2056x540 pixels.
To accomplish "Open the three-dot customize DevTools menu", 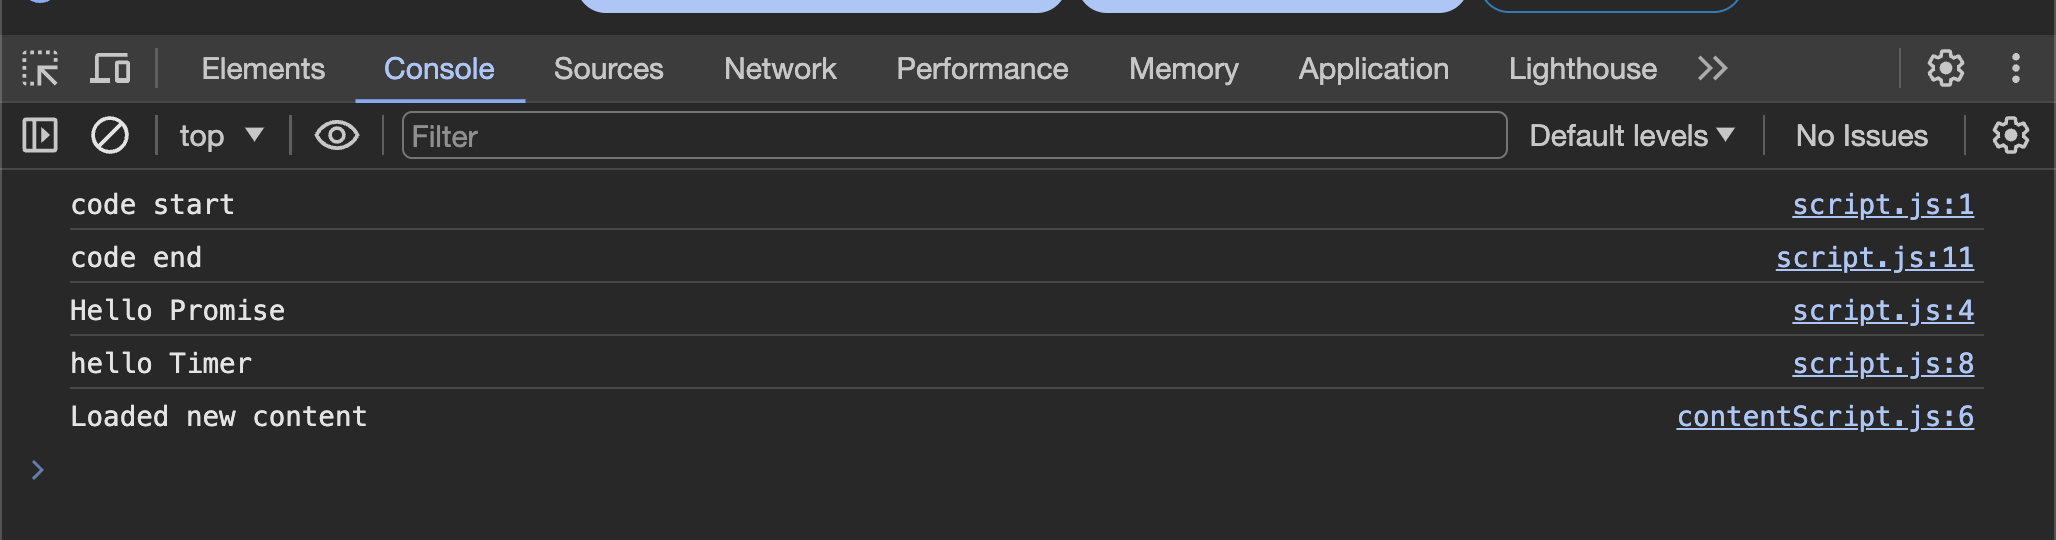I will [2015, 69].
